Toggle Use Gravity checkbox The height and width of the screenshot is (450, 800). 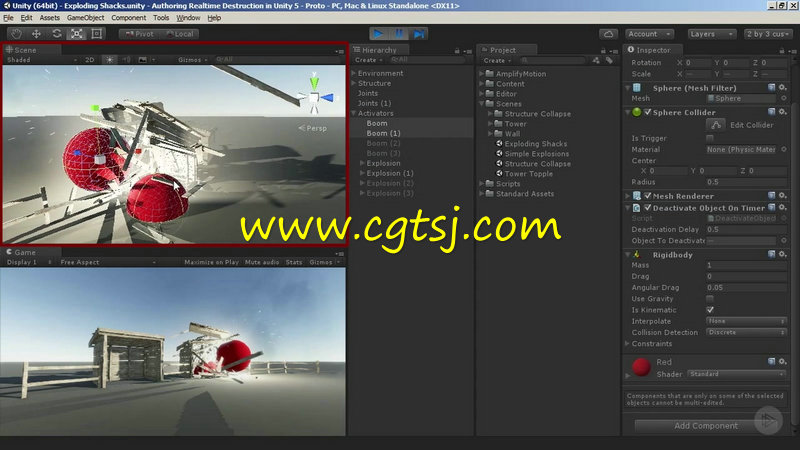[x=710, y=298]
